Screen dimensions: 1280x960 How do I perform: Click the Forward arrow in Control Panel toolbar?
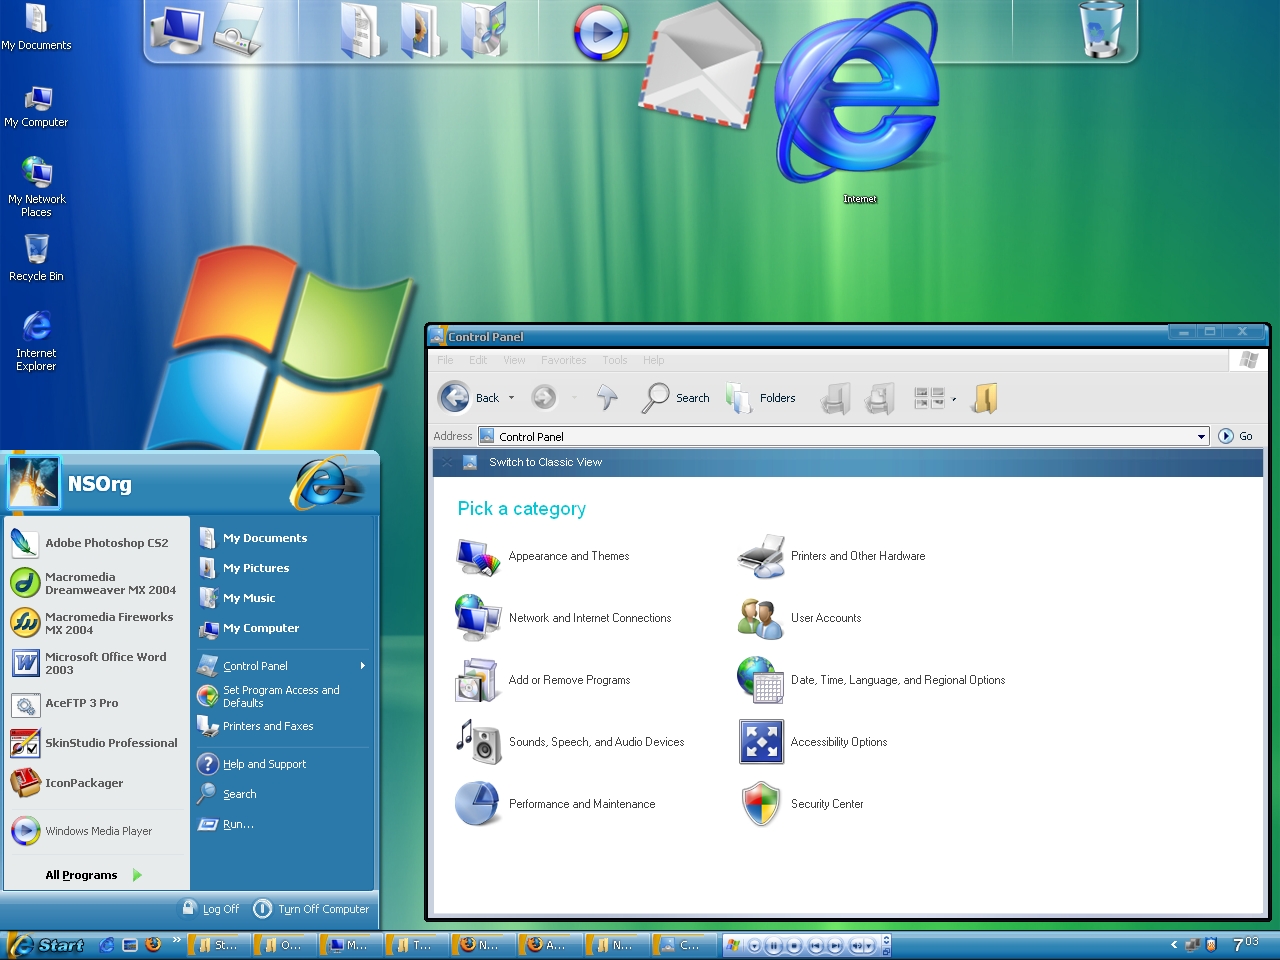click(x=543, y=398)
